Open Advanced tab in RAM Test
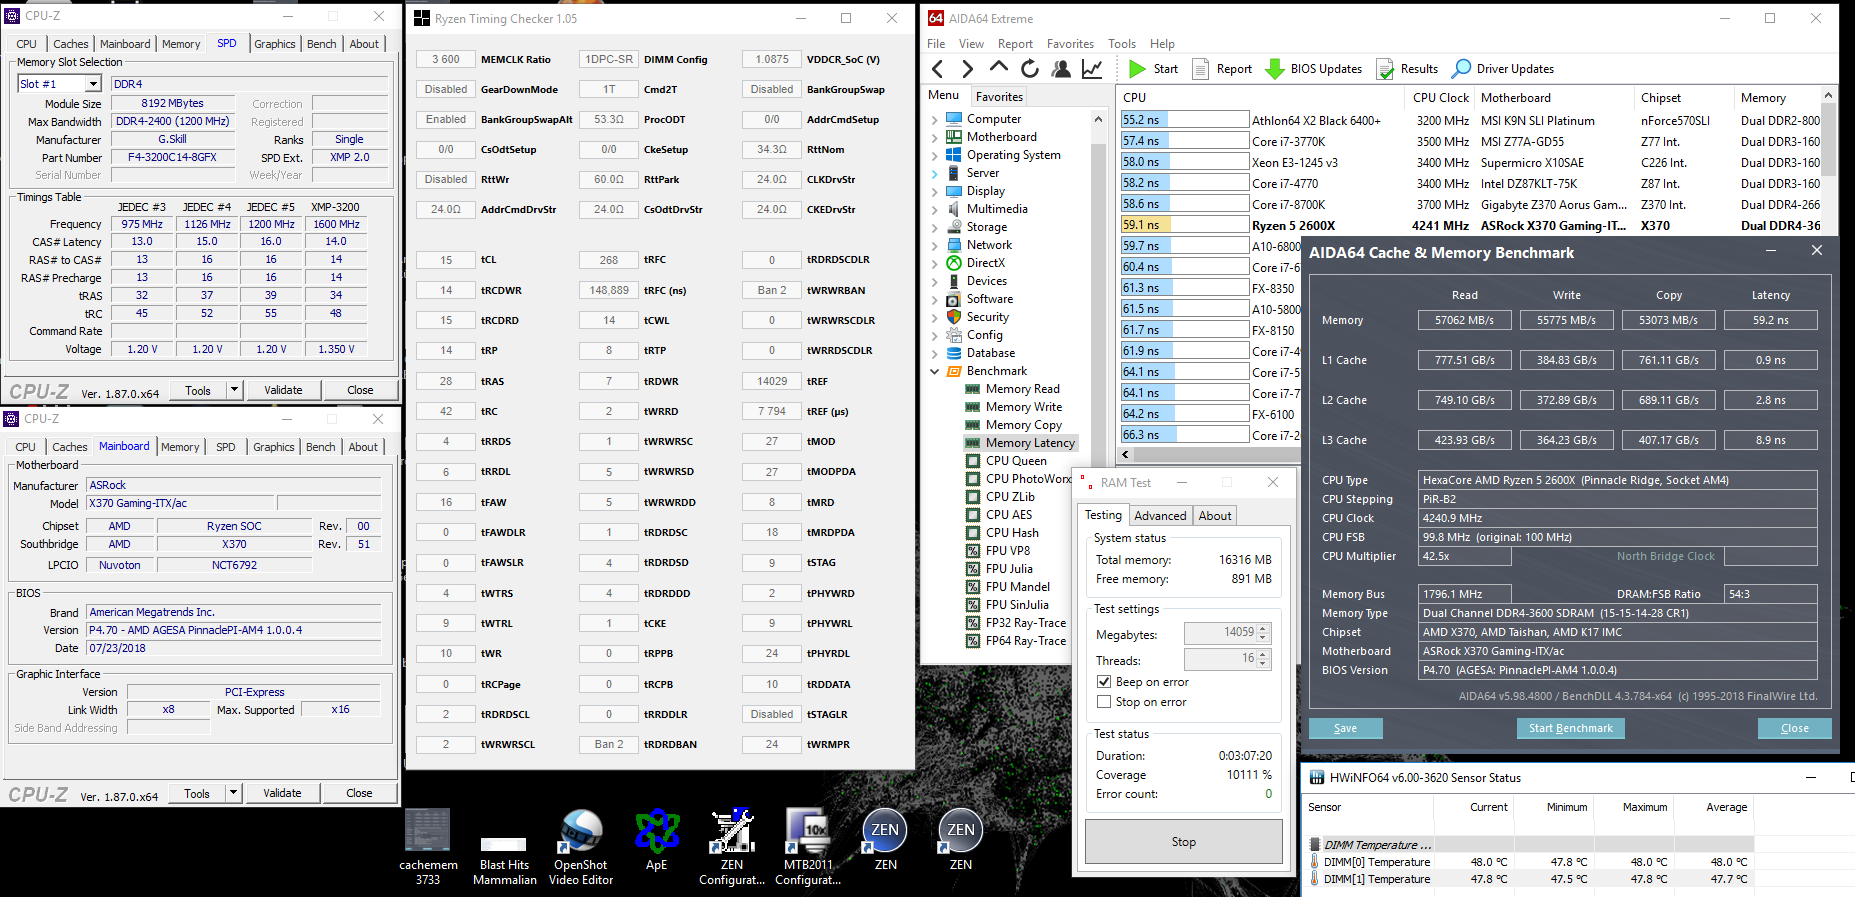This screenshot has height=897, width=1855. (x=1160, y=516)
